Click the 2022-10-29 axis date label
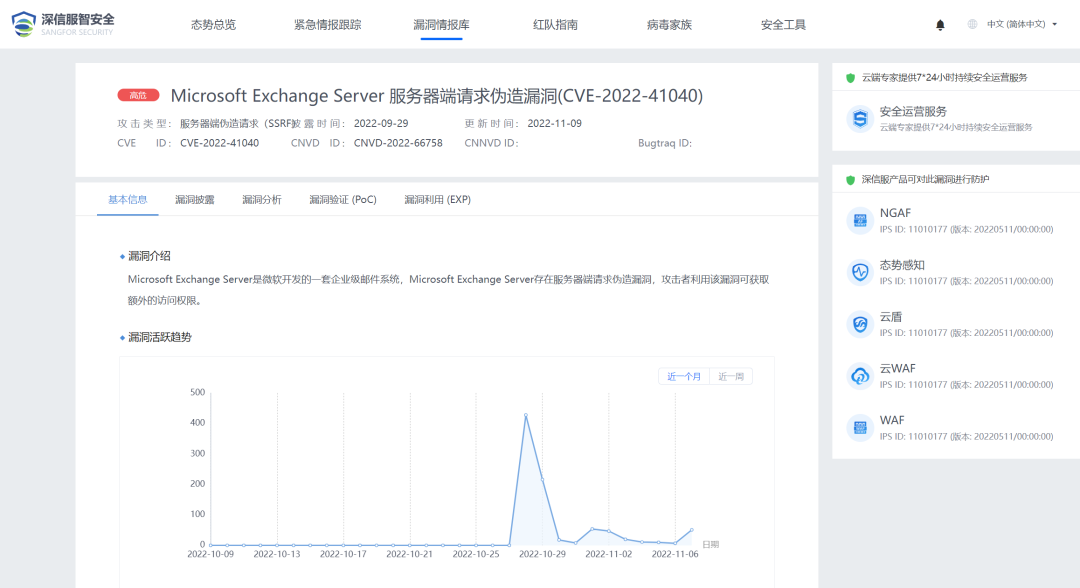1080x588 pixels. 542,554
